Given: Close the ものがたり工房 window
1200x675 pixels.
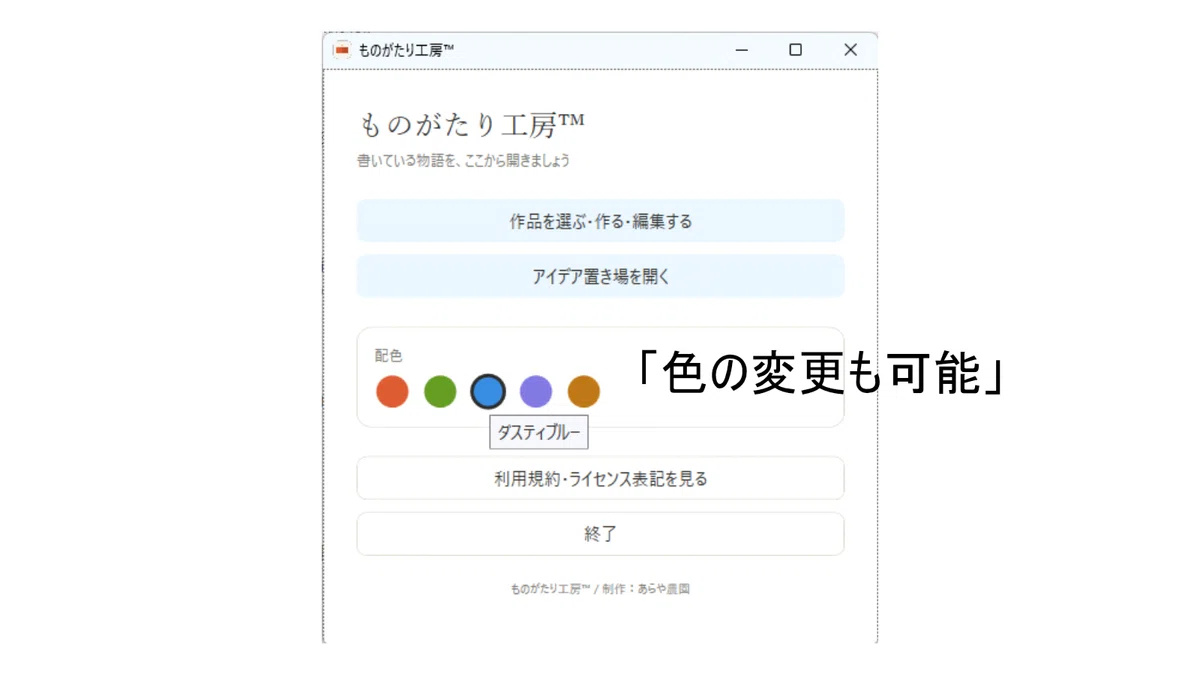Looking at the screenshot, I should [x=850, y=50].
